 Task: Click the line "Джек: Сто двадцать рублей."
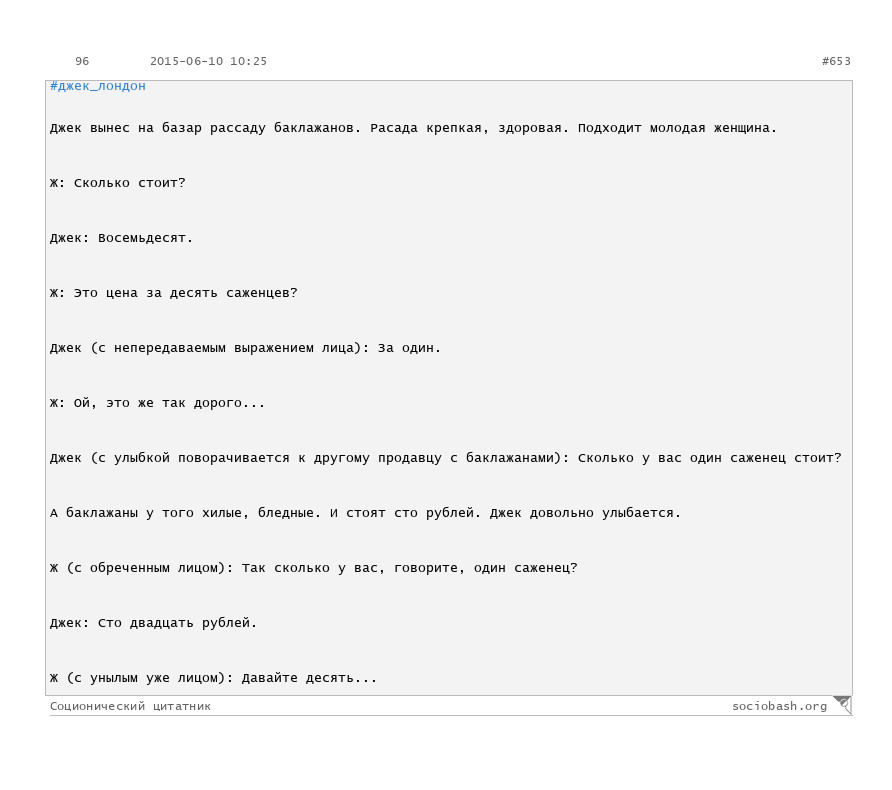pyautogui.click(x=153, y=623)
